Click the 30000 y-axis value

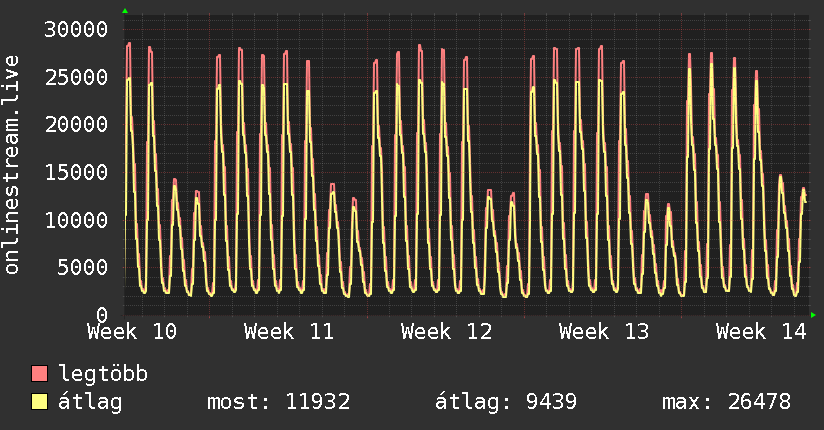[76, 29]
